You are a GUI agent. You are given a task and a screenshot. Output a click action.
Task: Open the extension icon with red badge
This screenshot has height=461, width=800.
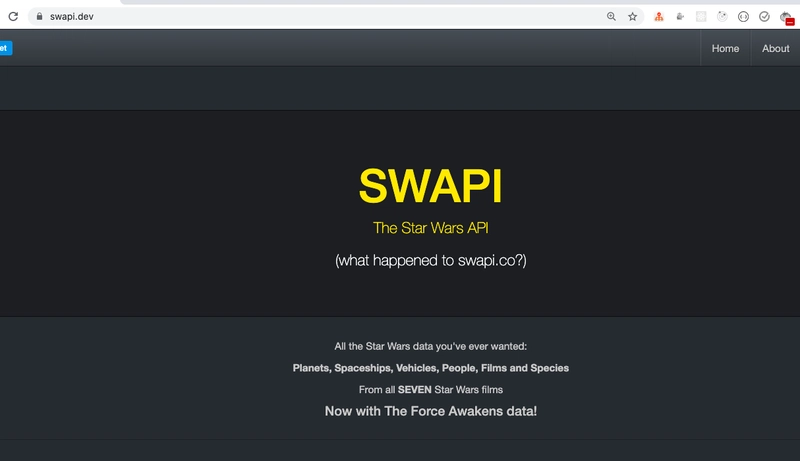tap(786, 17)
